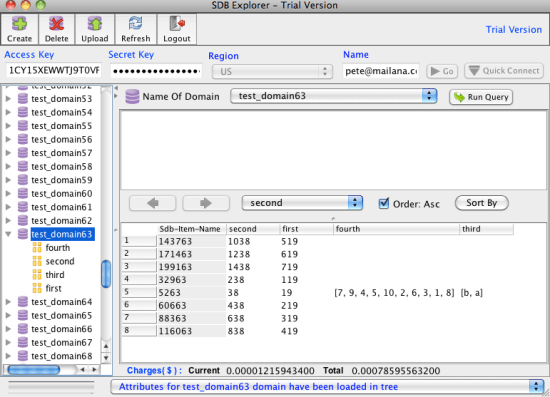Click the tree scrollbar up arrow
Screen dimensions: 550x397
tap(106, 346)
